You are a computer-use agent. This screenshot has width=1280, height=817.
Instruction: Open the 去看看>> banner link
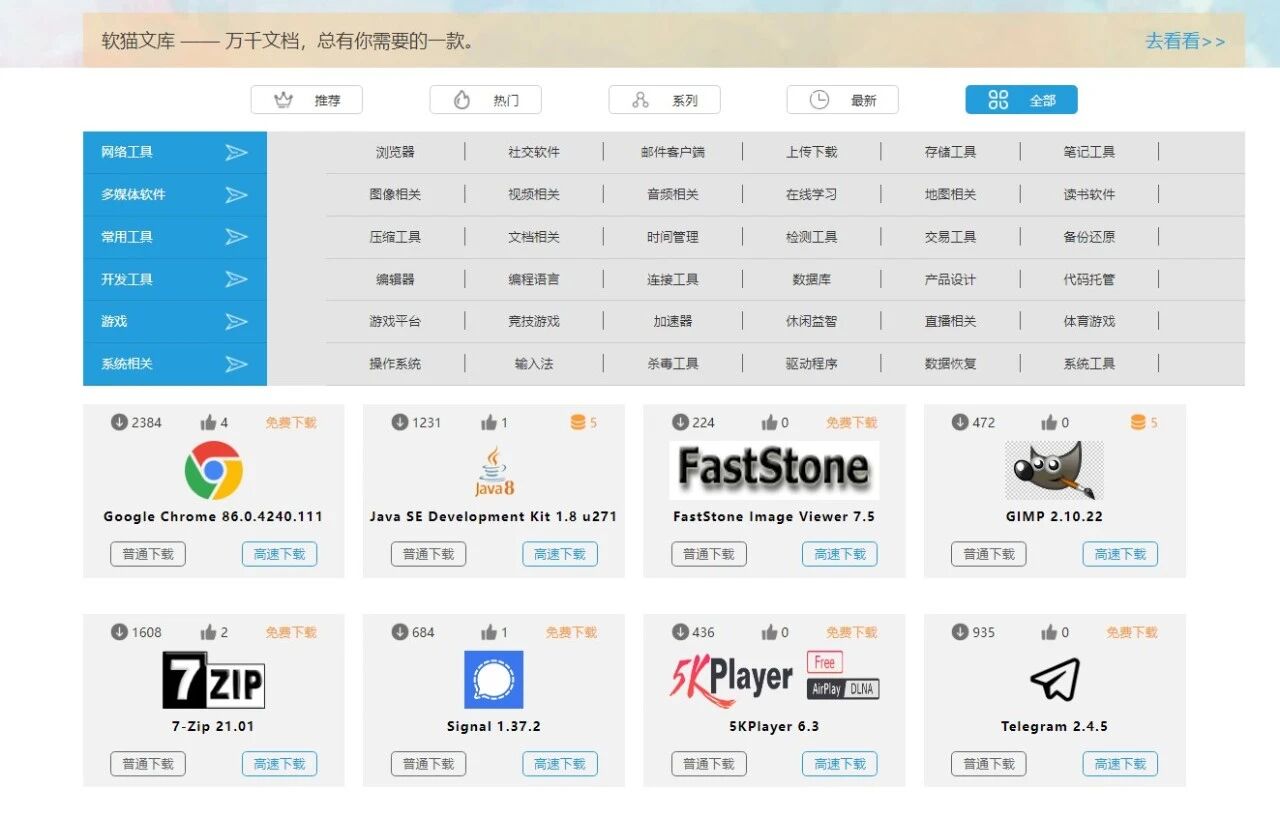pos(1183,41)
